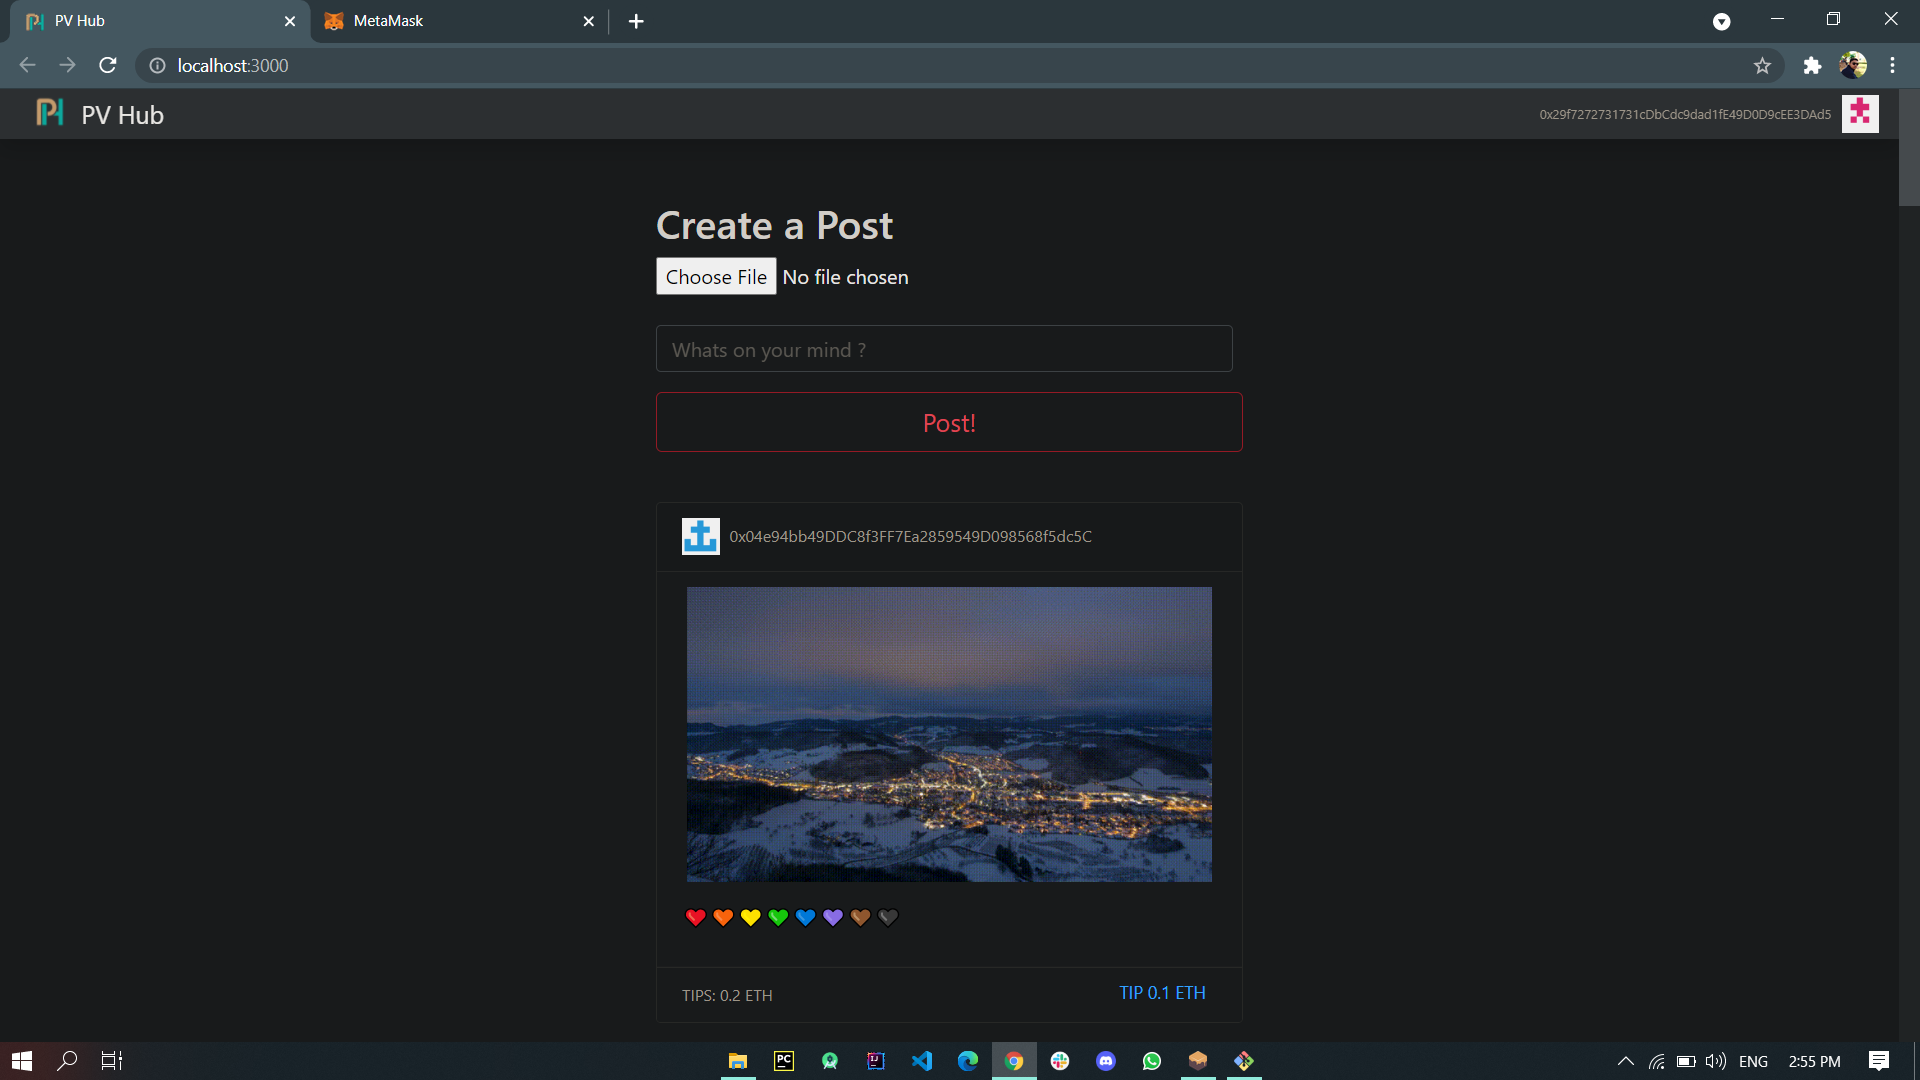The height and width of the screenshot is (1080, 1920).
Task: Select the orange heart color reaction
Action: point(723,917)
